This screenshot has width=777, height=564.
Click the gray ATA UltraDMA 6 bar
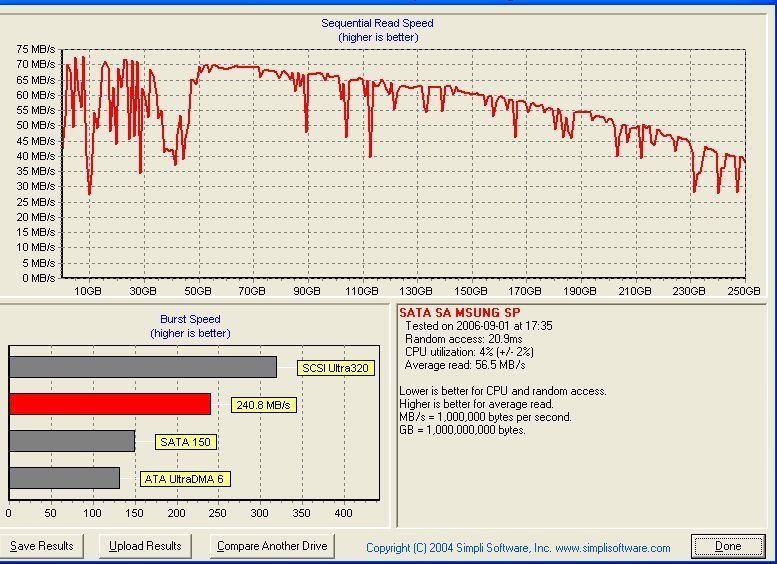click(x=64, y=478)
